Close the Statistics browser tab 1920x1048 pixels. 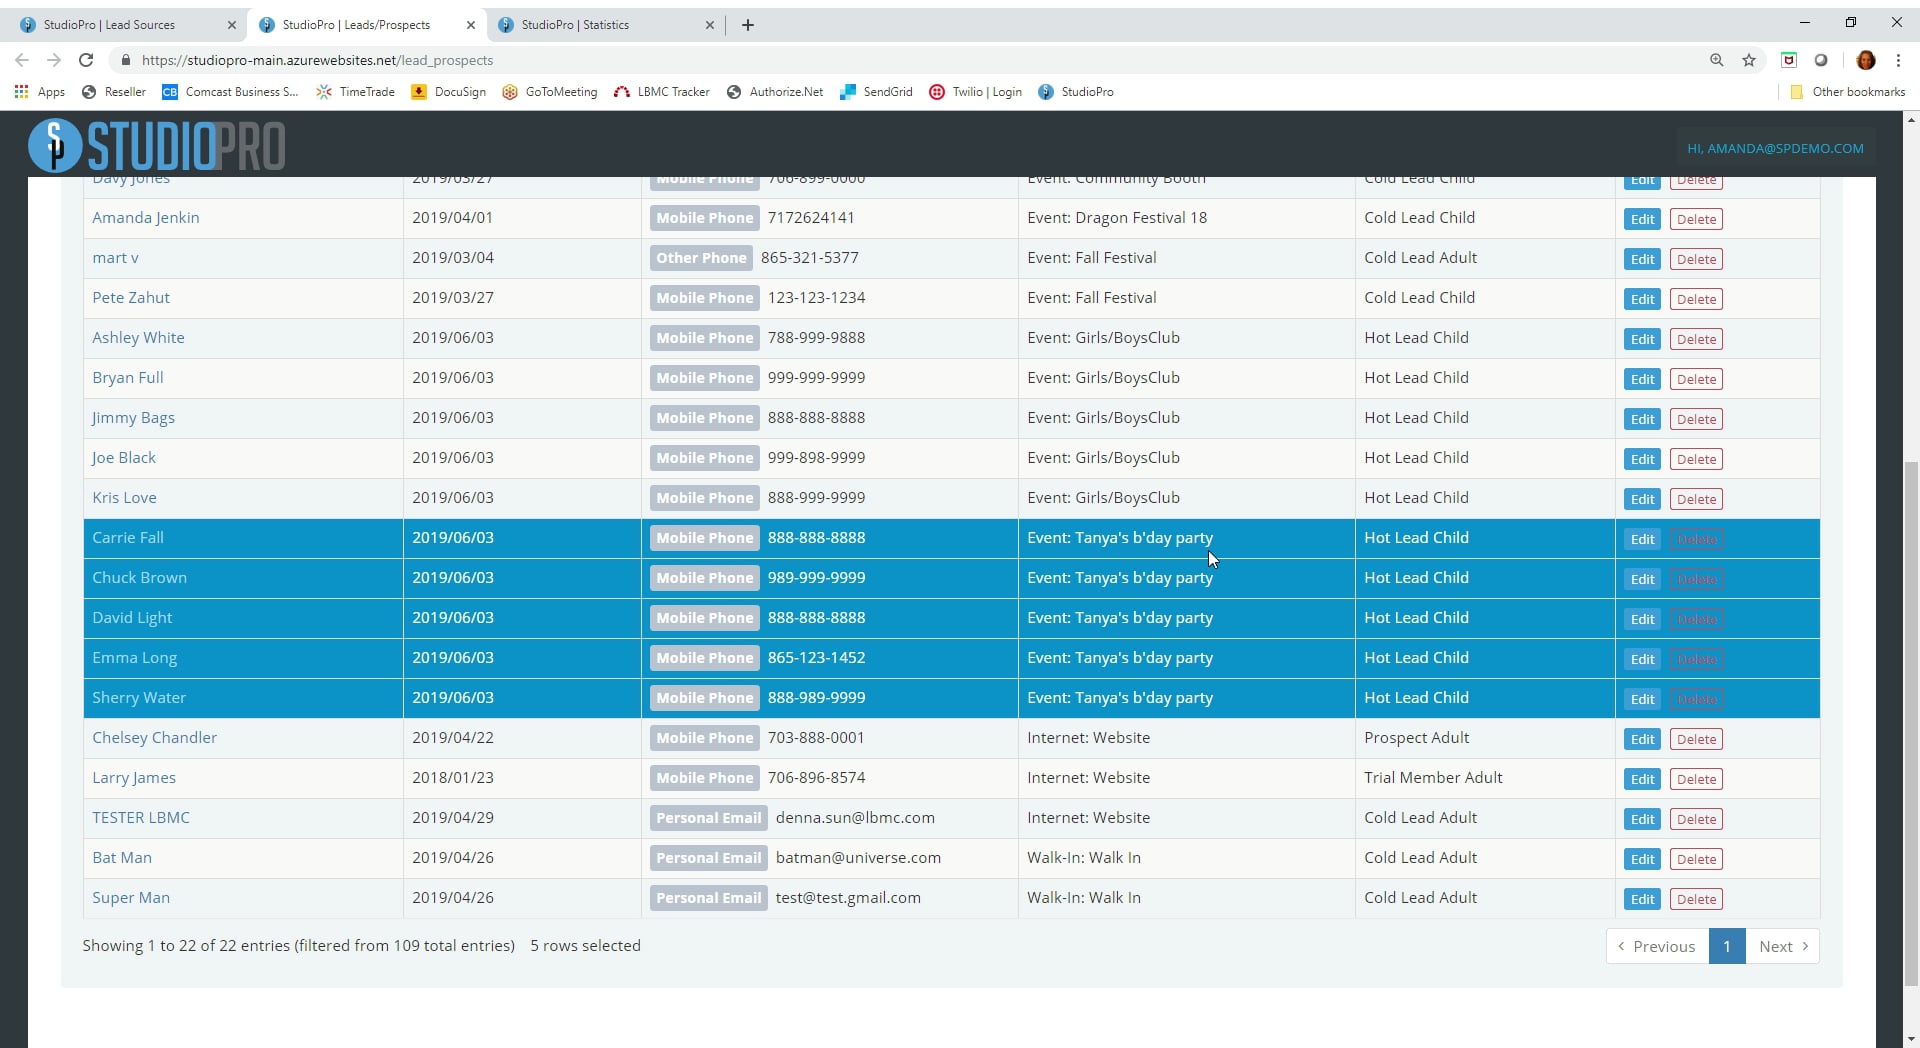point(710,25)
